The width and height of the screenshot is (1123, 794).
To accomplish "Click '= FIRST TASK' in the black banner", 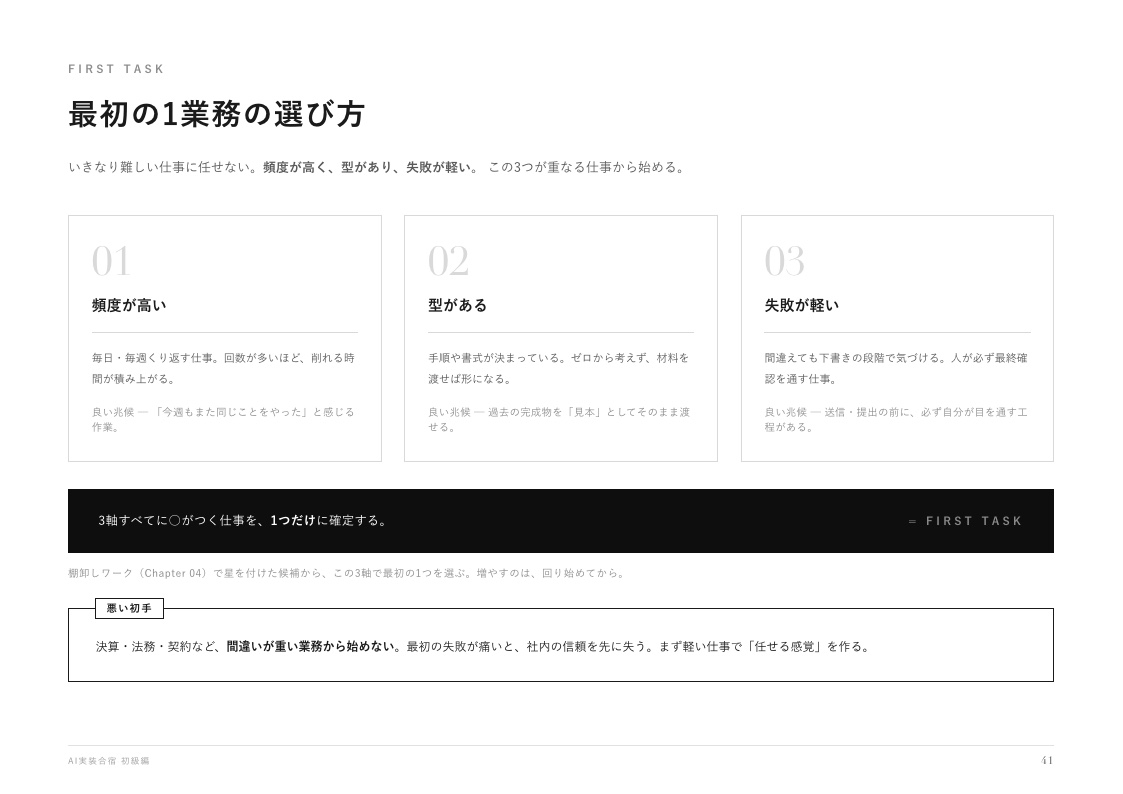I will 965,521.
